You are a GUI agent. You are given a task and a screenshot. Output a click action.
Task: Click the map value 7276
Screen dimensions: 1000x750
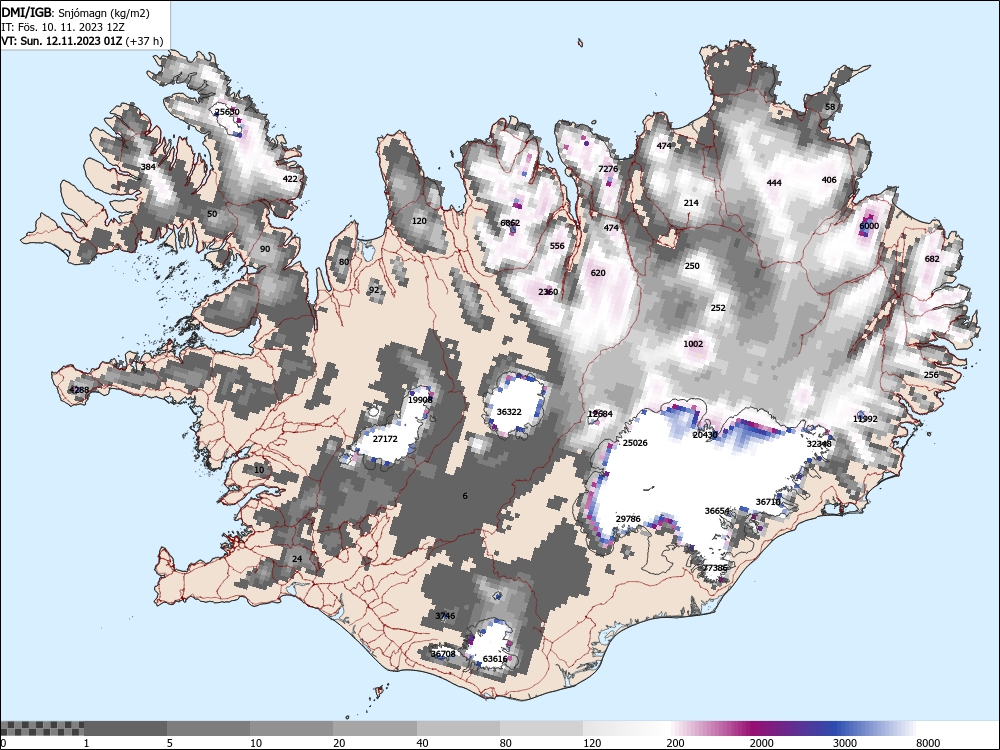608,168
